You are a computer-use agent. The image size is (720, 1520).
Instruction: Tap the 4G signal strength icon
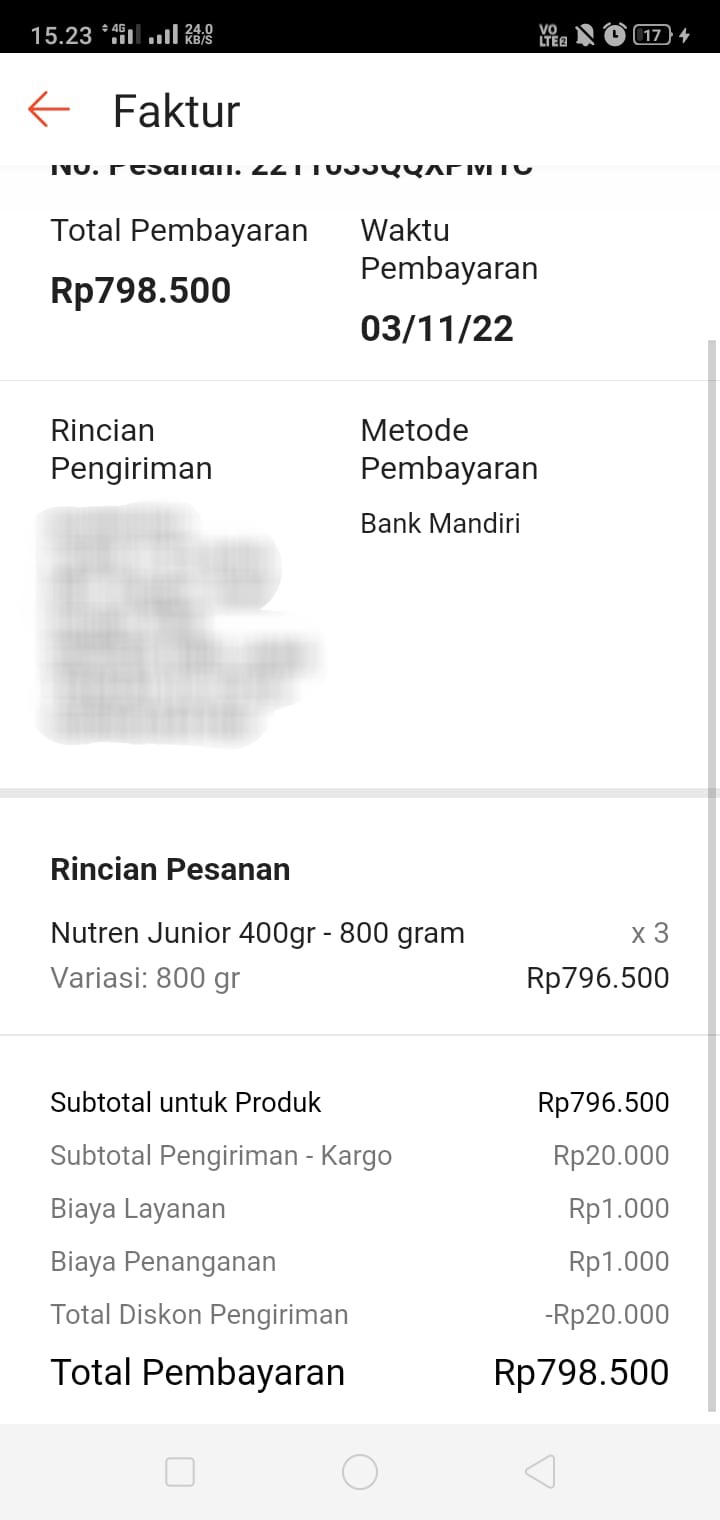click(122, 35)
